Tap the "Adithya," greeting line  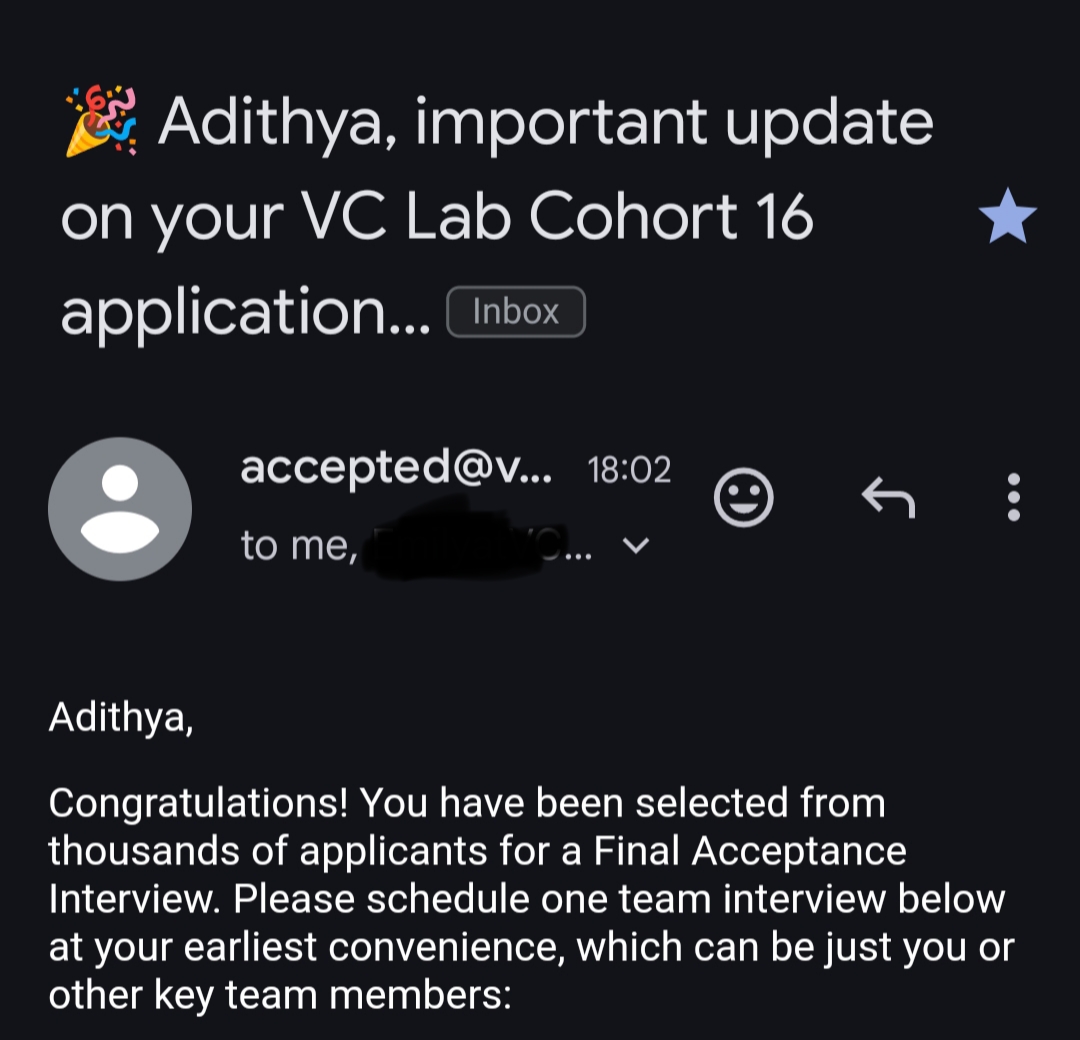click(x=120, y=717)
